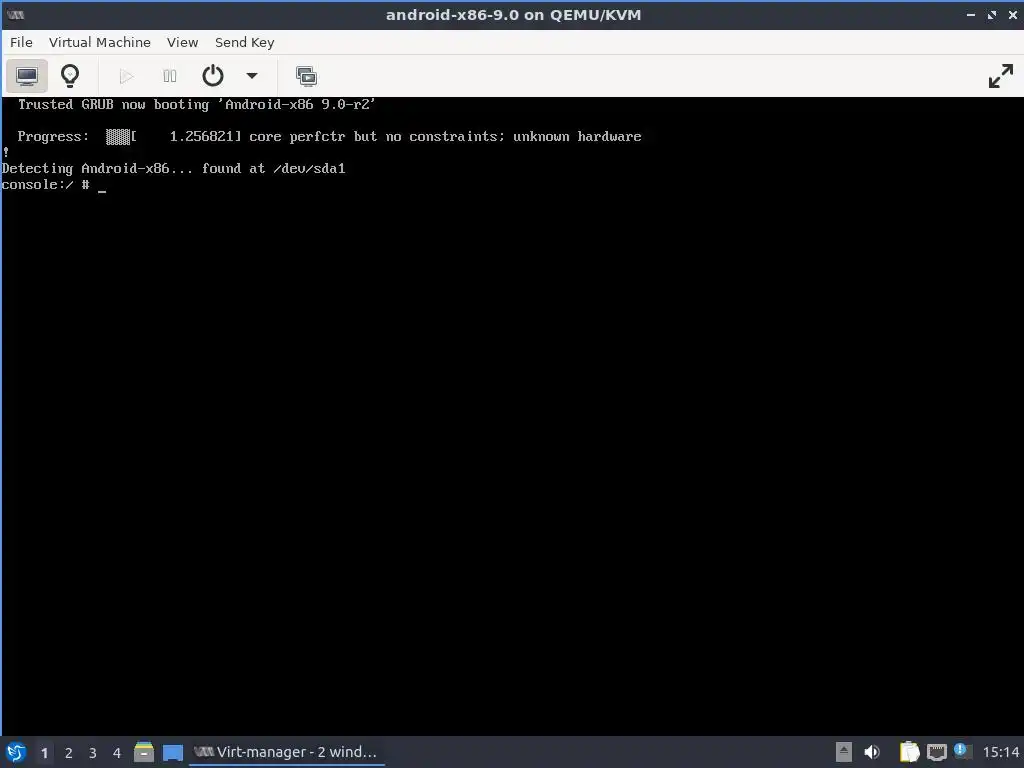1024x768 pixels.
Task: Expand shutdown options dropdown arrow
Action: coord(251,76)
